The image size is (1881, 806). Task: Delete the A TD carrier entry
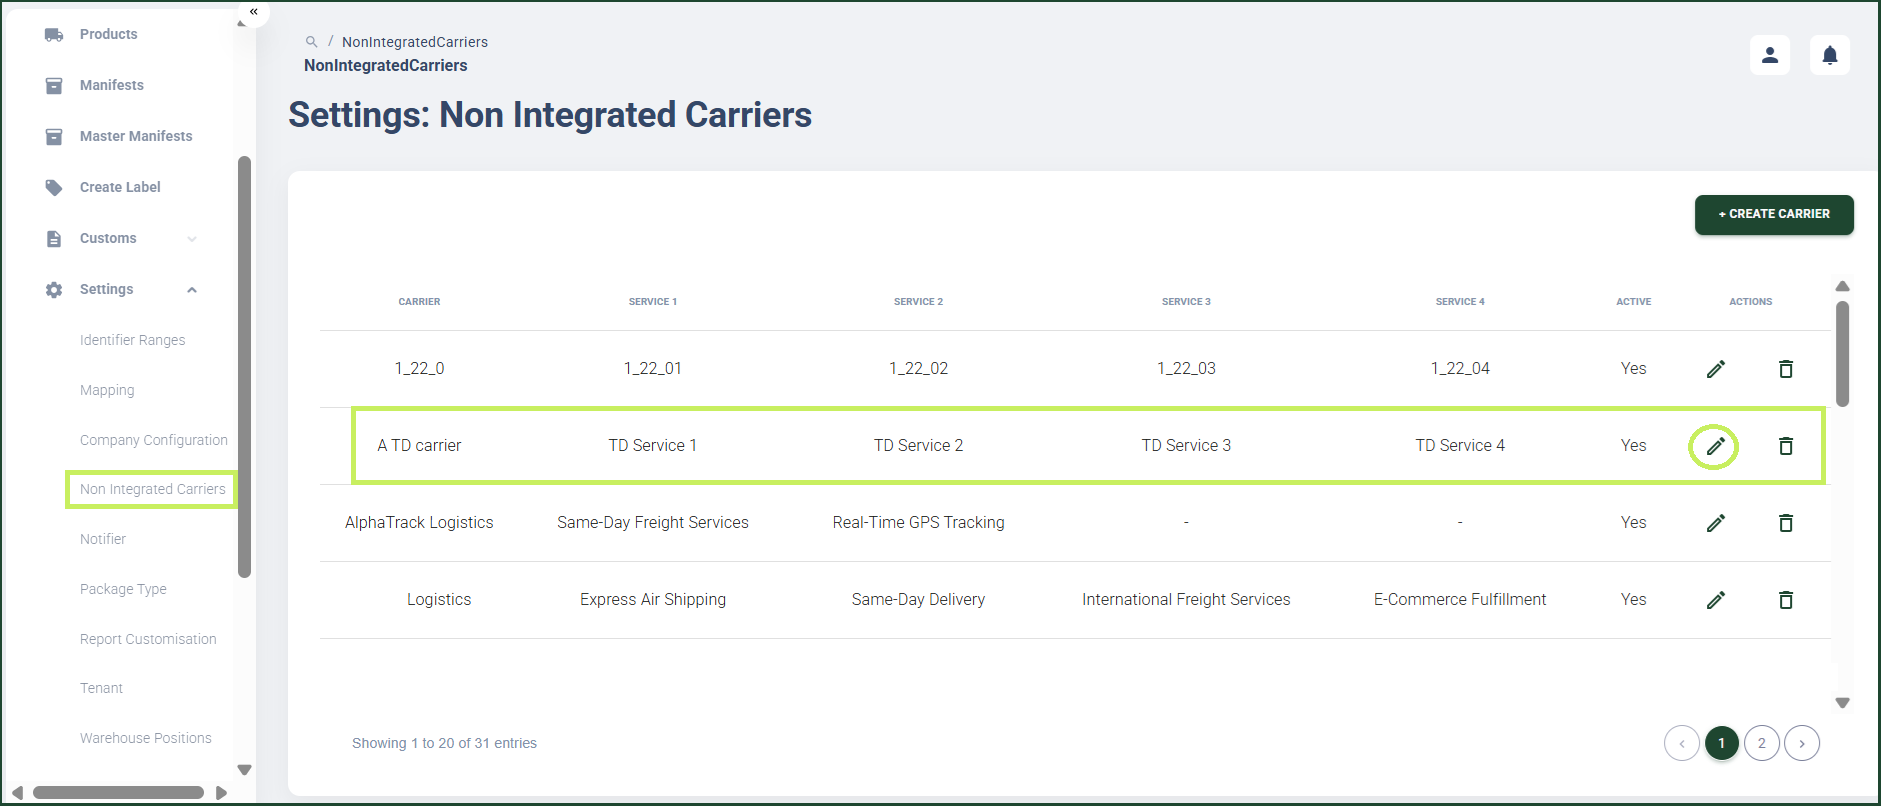tap(1785, 446)
